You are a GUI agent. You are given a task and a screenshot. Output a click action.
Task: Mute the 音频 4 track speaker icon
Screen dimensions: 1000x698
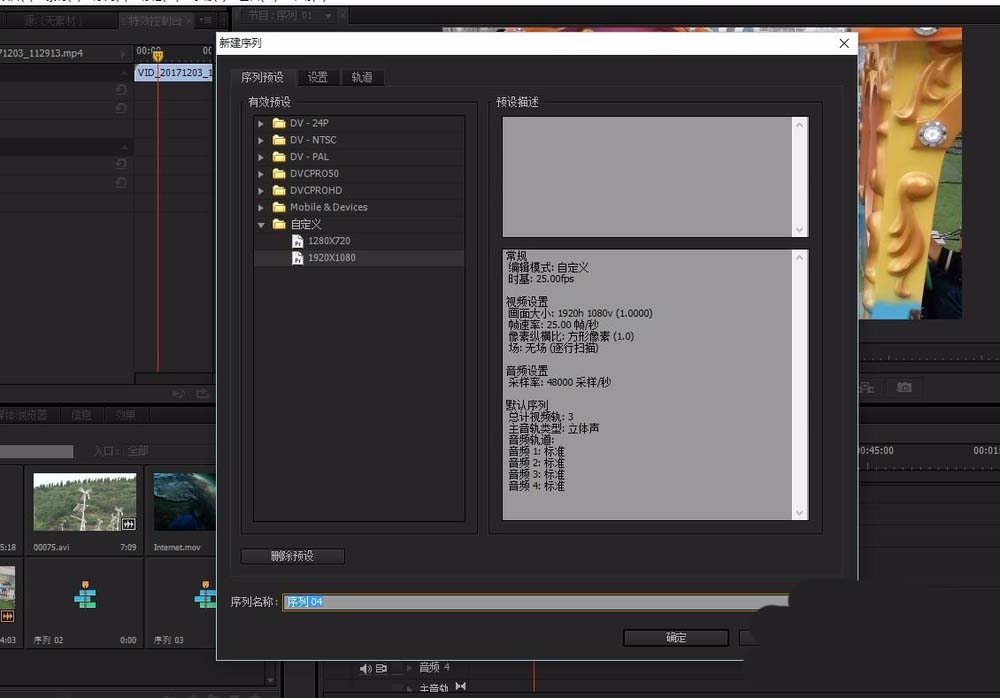[x=366, y=668]
